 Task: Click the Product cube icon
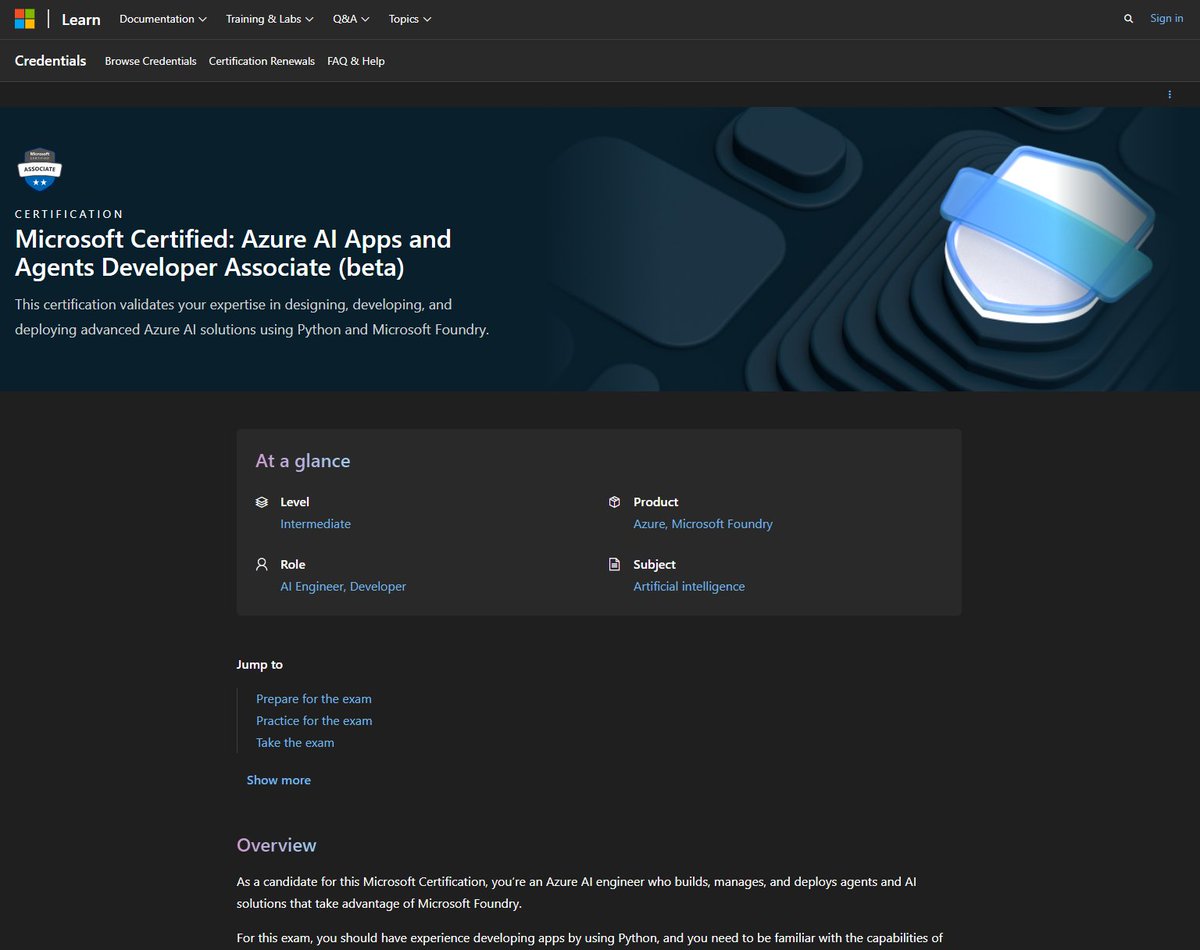pos(615,502)
